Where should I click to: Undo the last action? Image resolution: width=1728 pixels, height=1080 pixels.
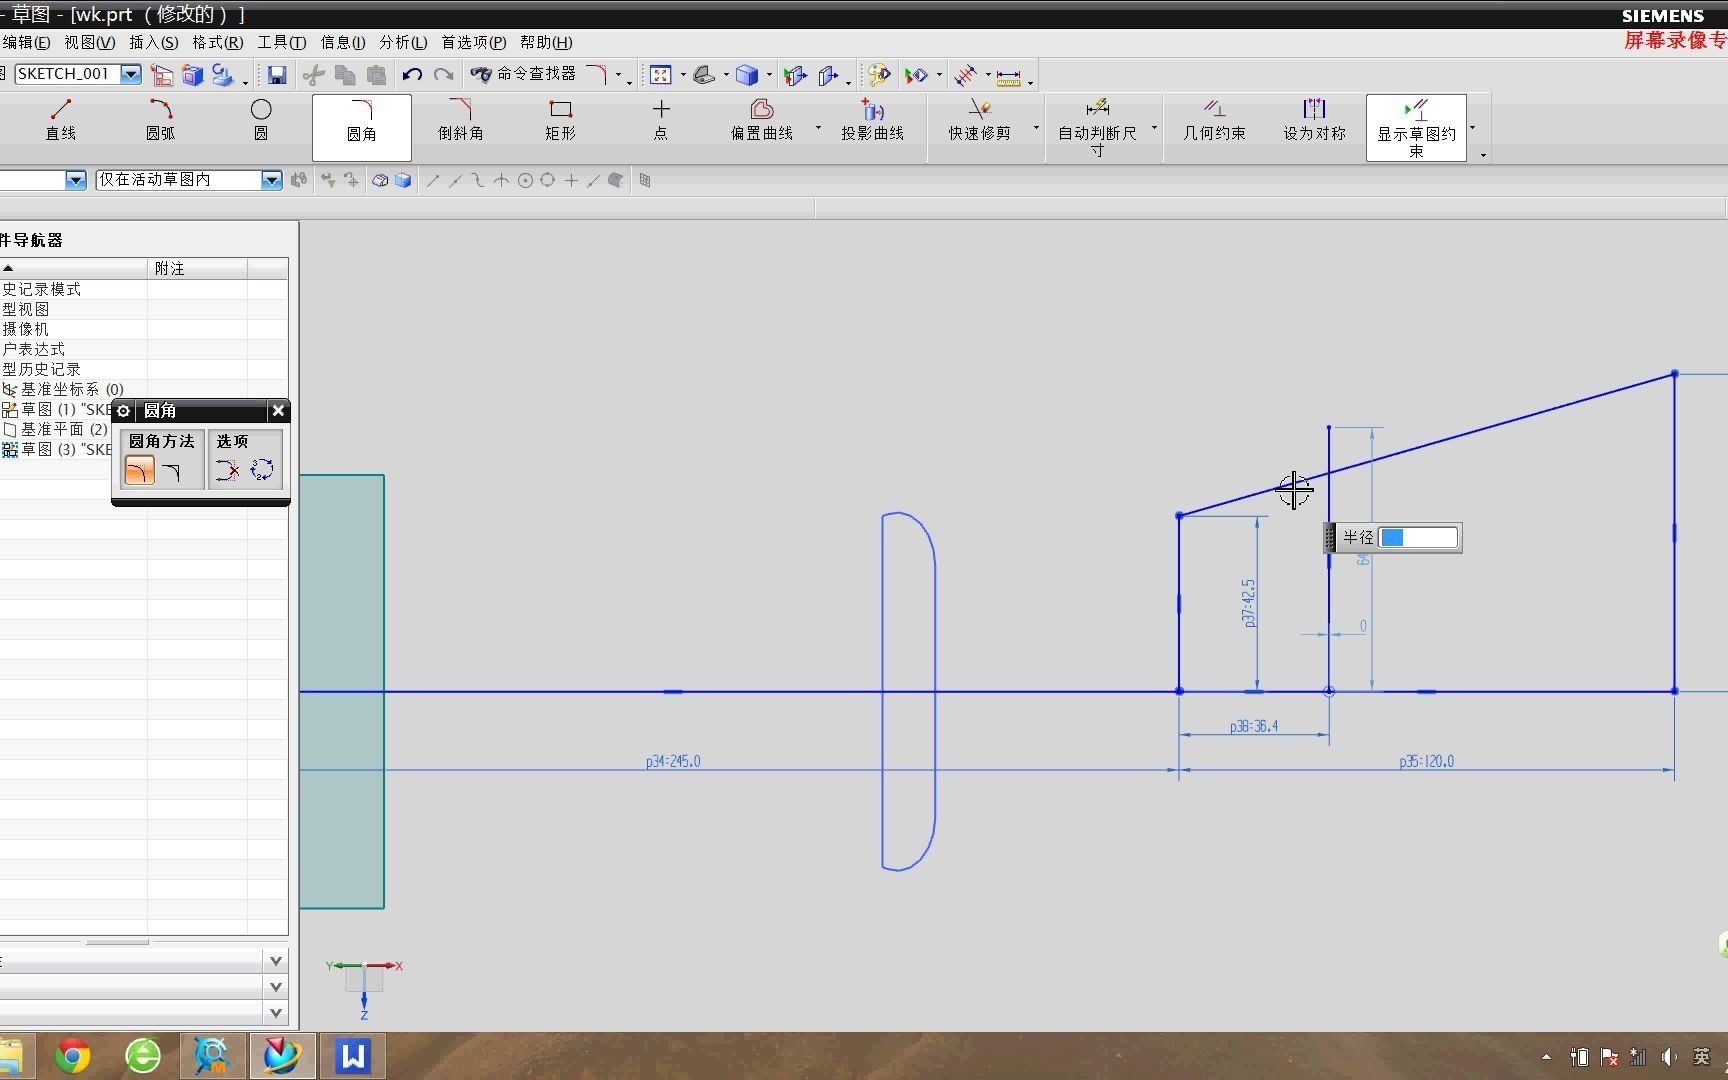(x=412, y=75)
